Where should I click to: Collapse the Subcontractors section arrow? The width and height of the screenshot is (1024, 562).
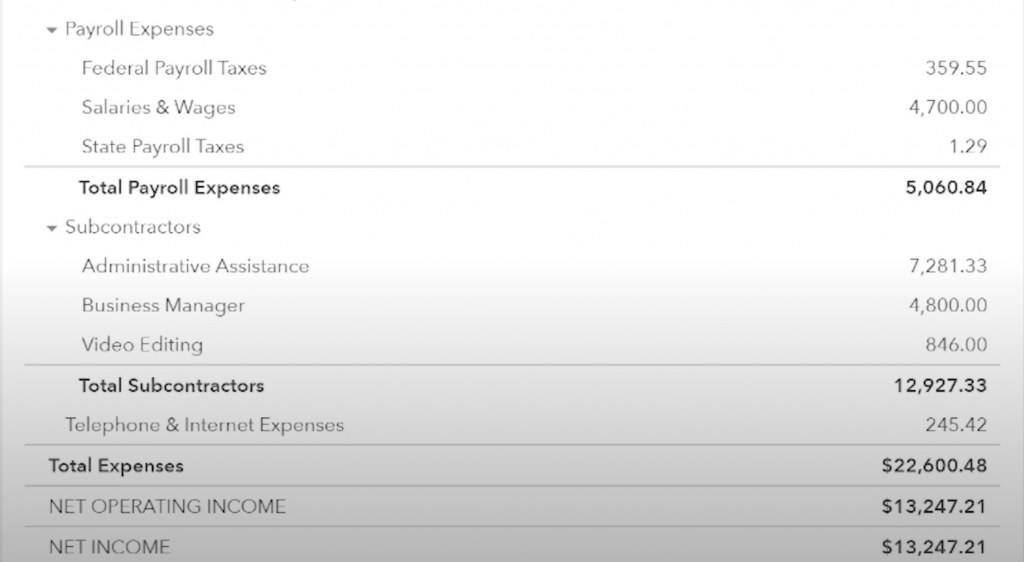[x=52, y=228]
